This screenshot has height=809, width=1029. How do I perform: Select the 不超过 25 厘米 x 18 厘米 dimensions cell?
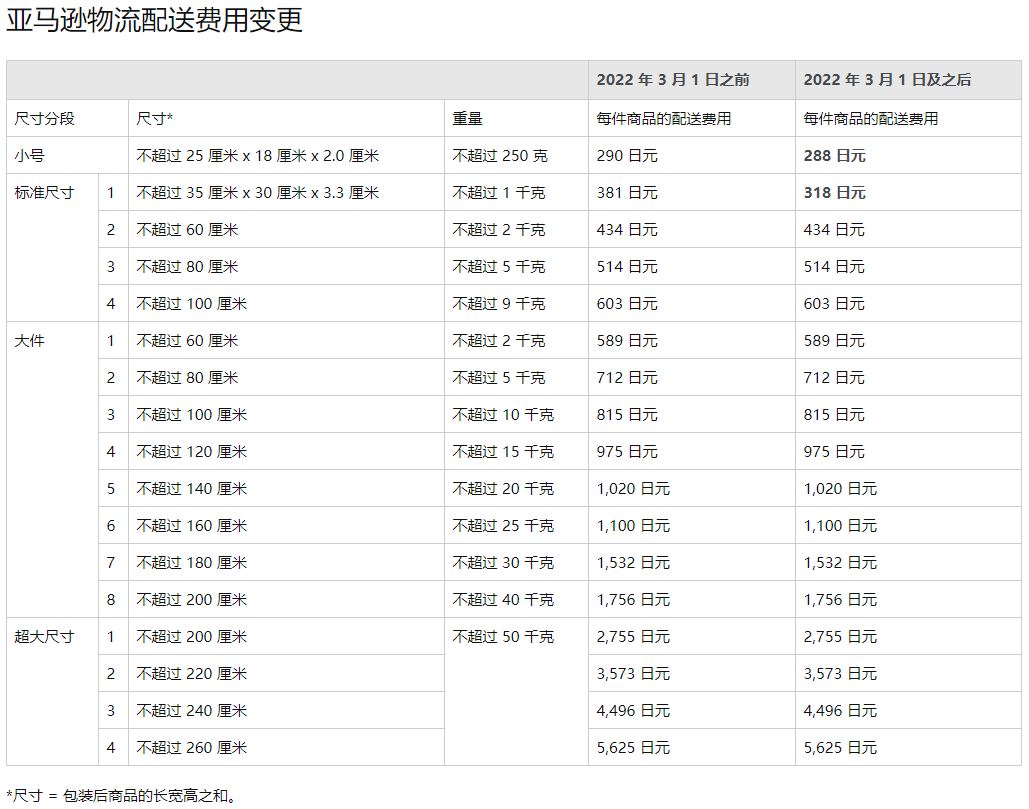[x=258, y=156]
